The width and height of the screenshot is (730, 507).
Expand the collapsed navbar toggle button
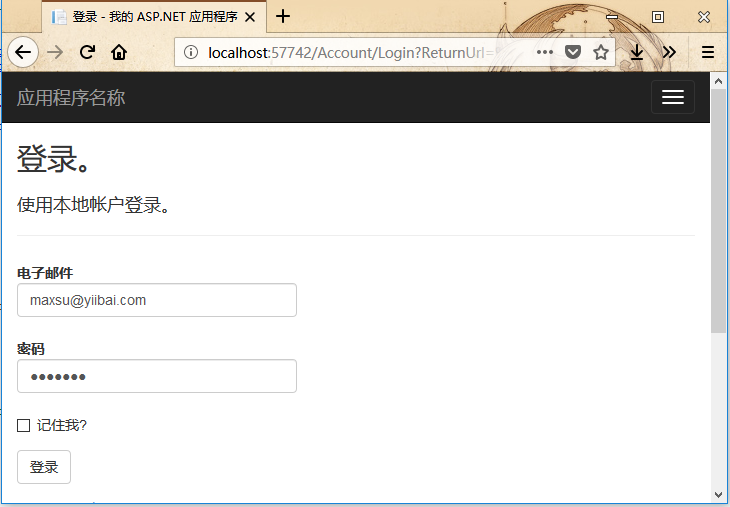coord(672,97)
